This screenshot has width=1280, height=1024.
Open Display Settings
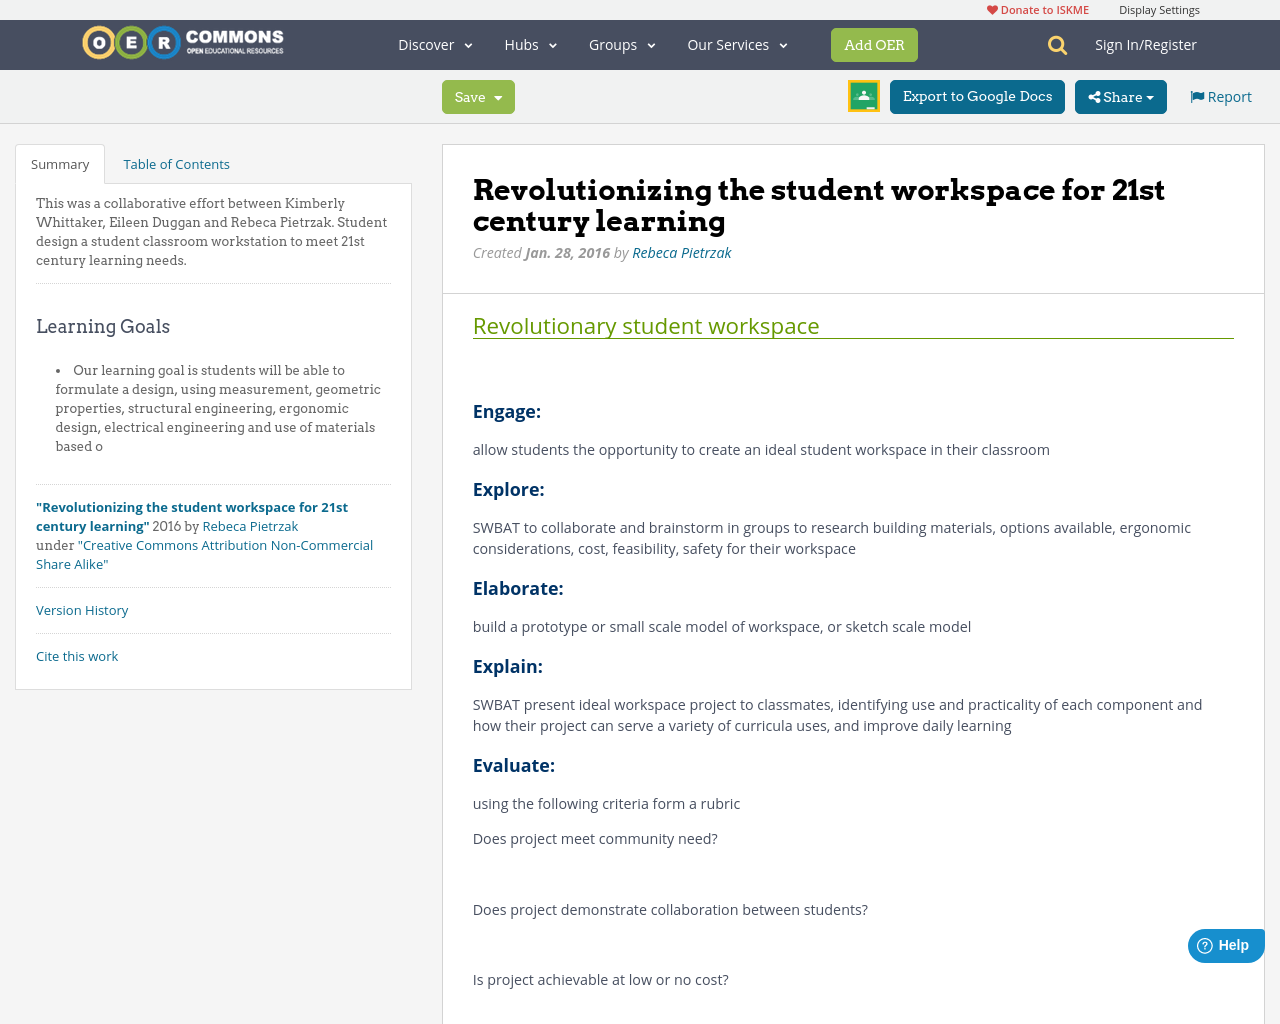tap(1159, 10)
